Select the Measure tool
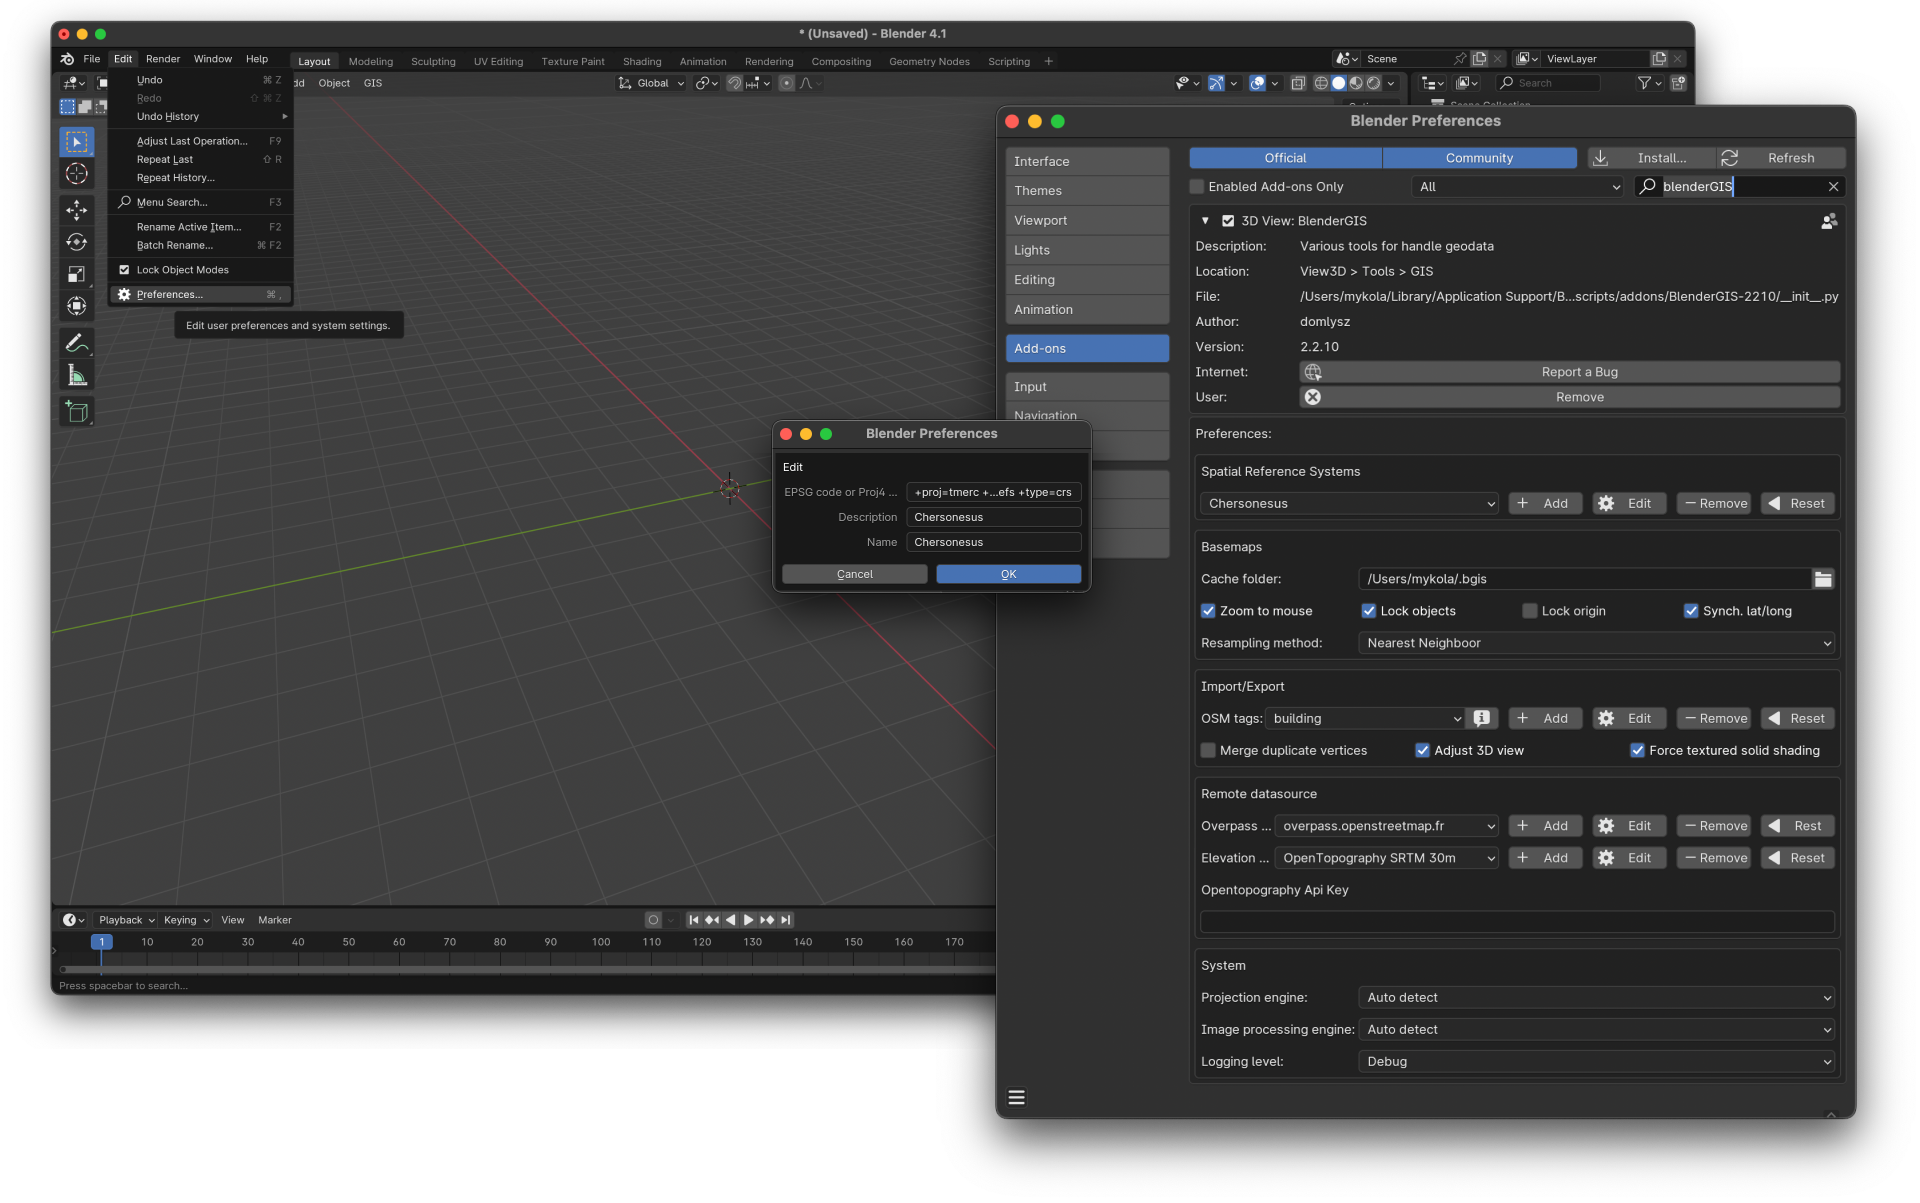Image resolution: width=1920 pixels, height=1203 pixels. [77, 375]
